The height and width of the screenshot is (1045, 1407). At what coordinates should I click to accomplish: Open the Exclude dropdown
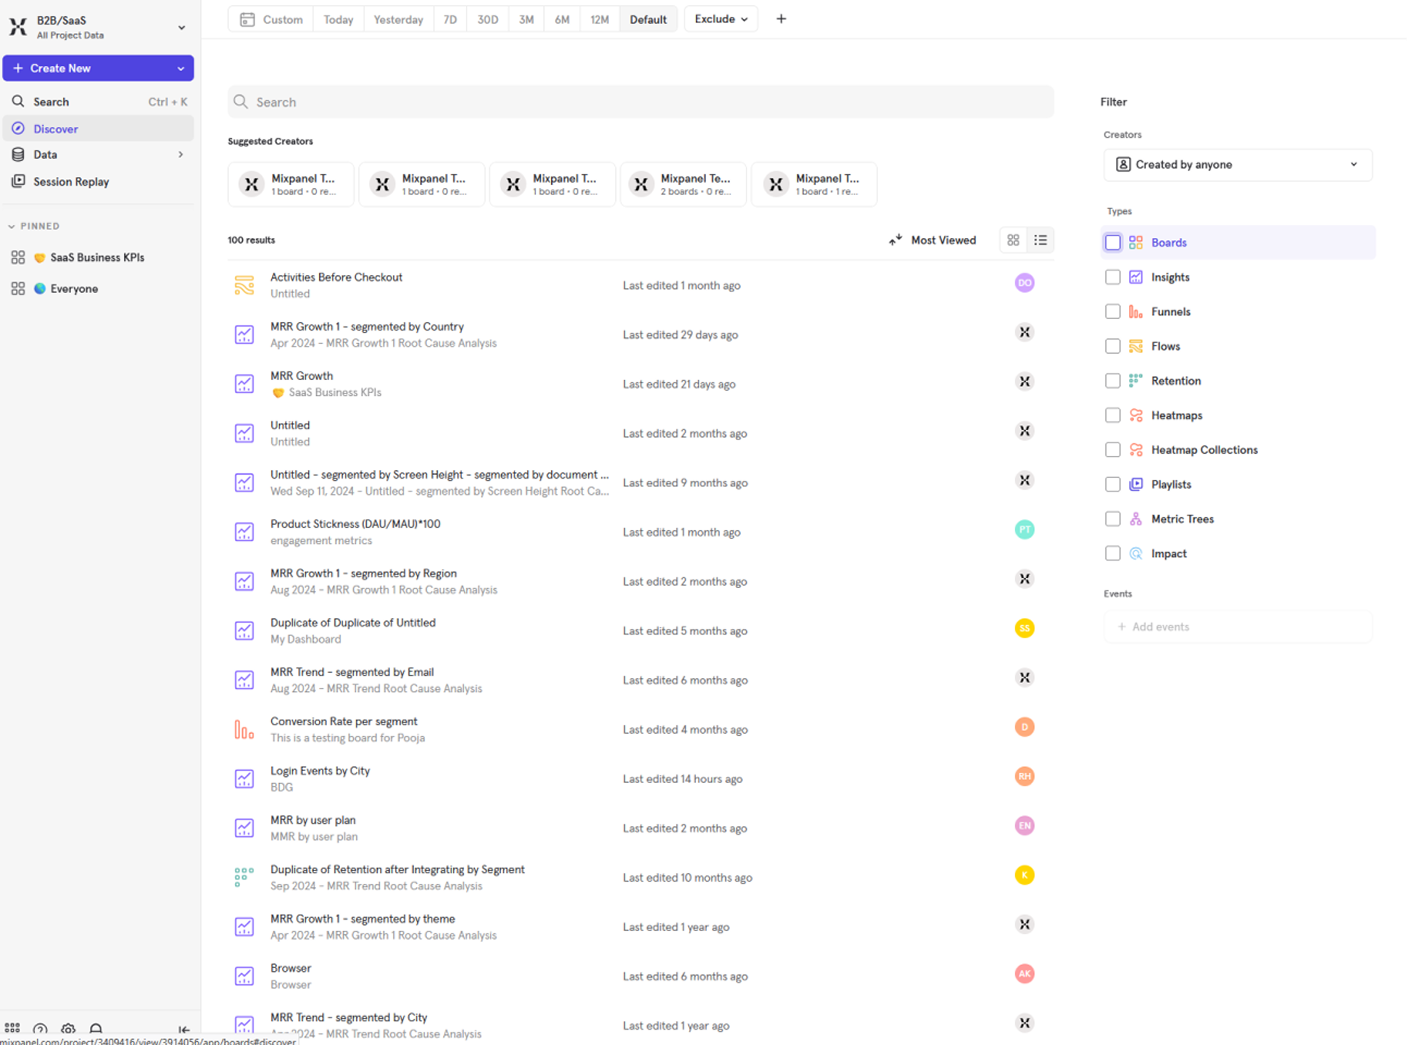point(721,19)
